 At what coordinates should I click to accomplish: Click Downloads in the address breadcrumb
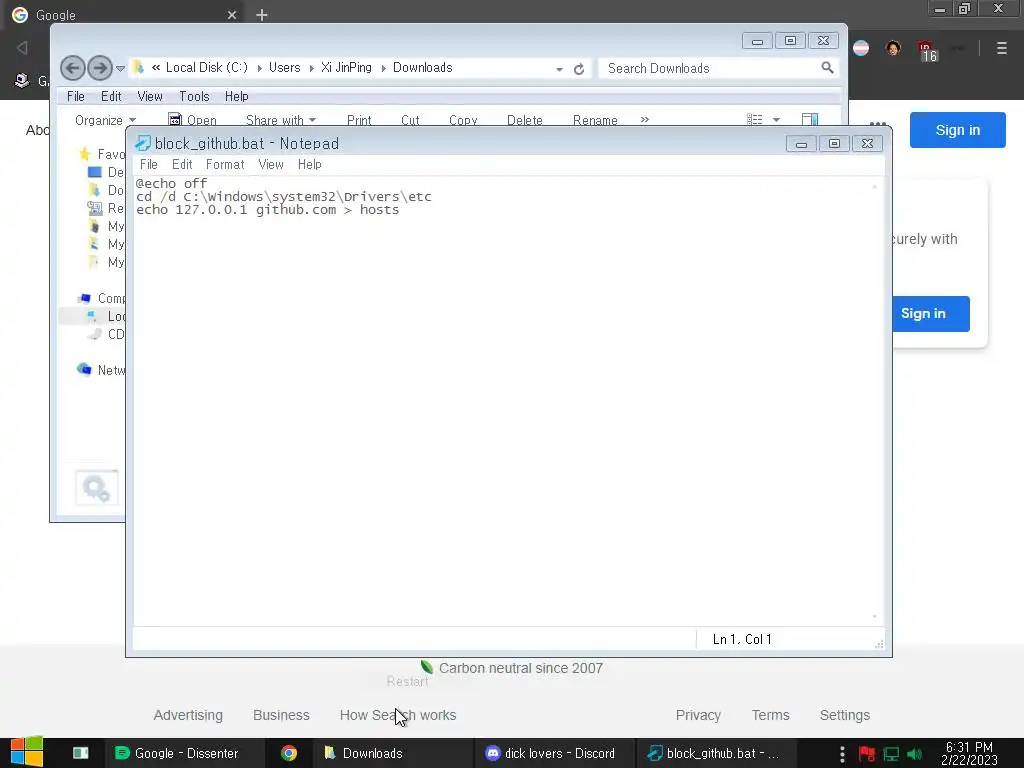pos(423,67)
